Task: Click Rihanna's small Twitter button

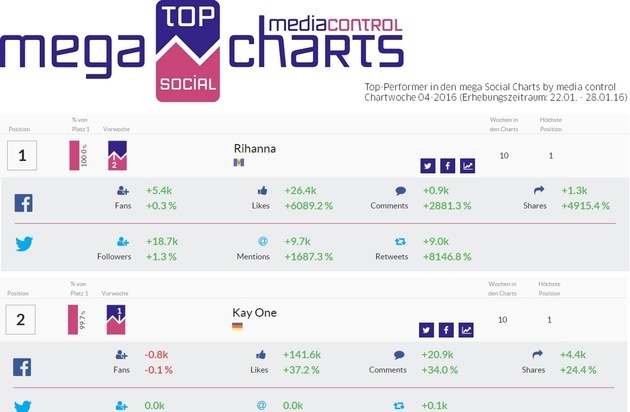Action: 427,166
